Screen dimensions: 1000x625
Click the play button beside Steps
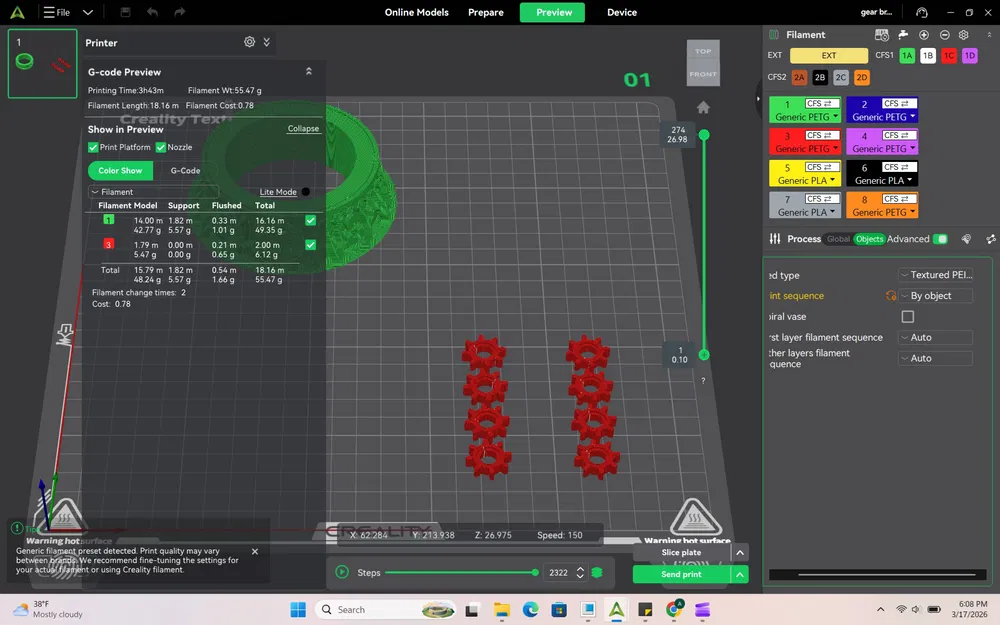(342, 572)
